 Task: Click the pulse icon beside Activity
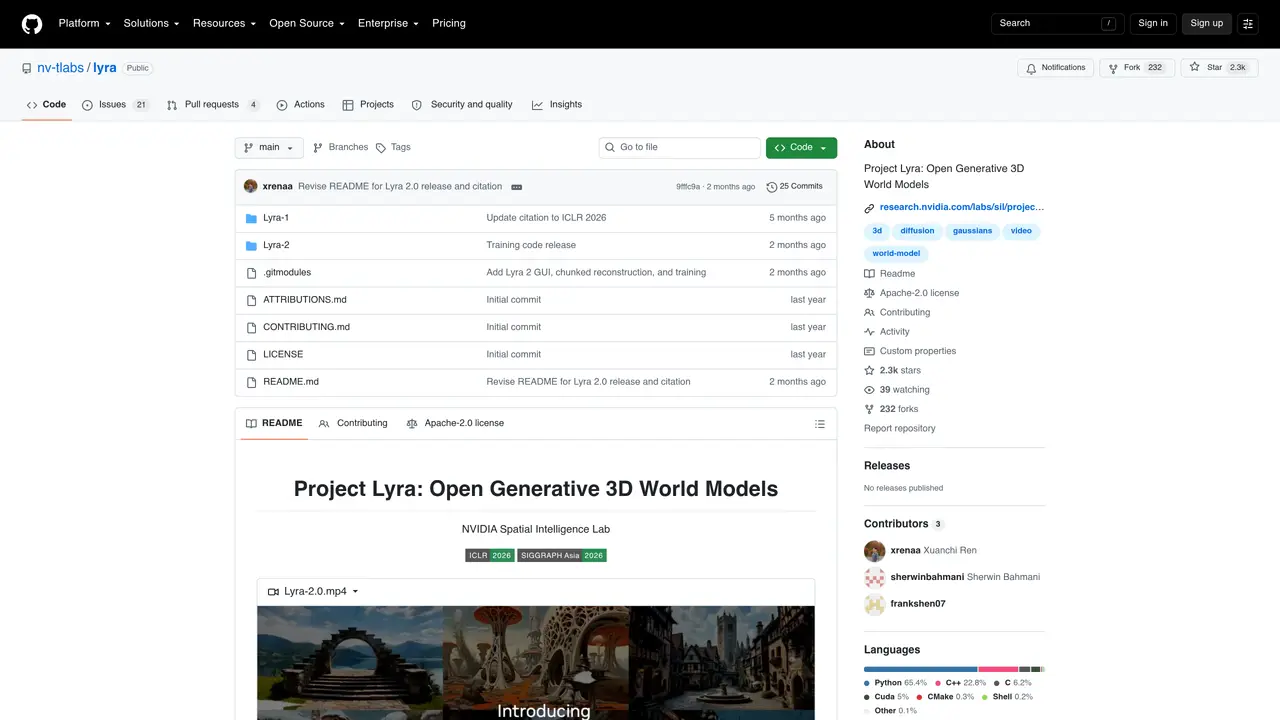click(x=870, y=332)
